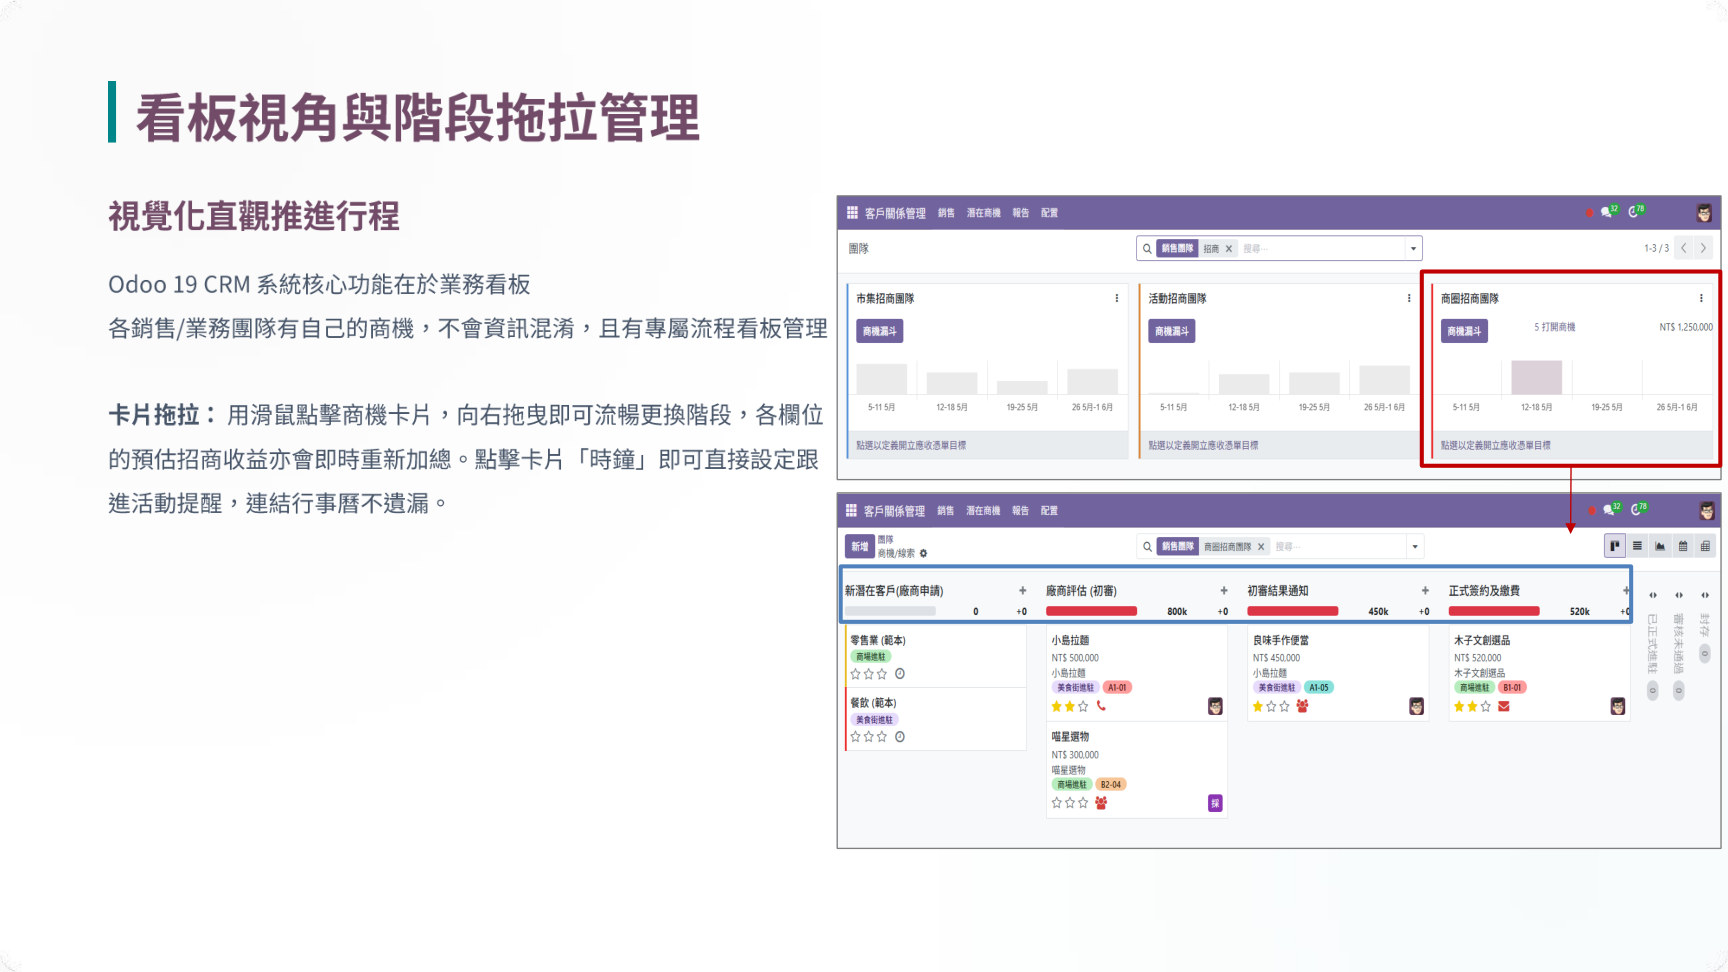Toggle the third priority star on the 小島拉麵 card

pyautogui.click(x=1084, y=706)
